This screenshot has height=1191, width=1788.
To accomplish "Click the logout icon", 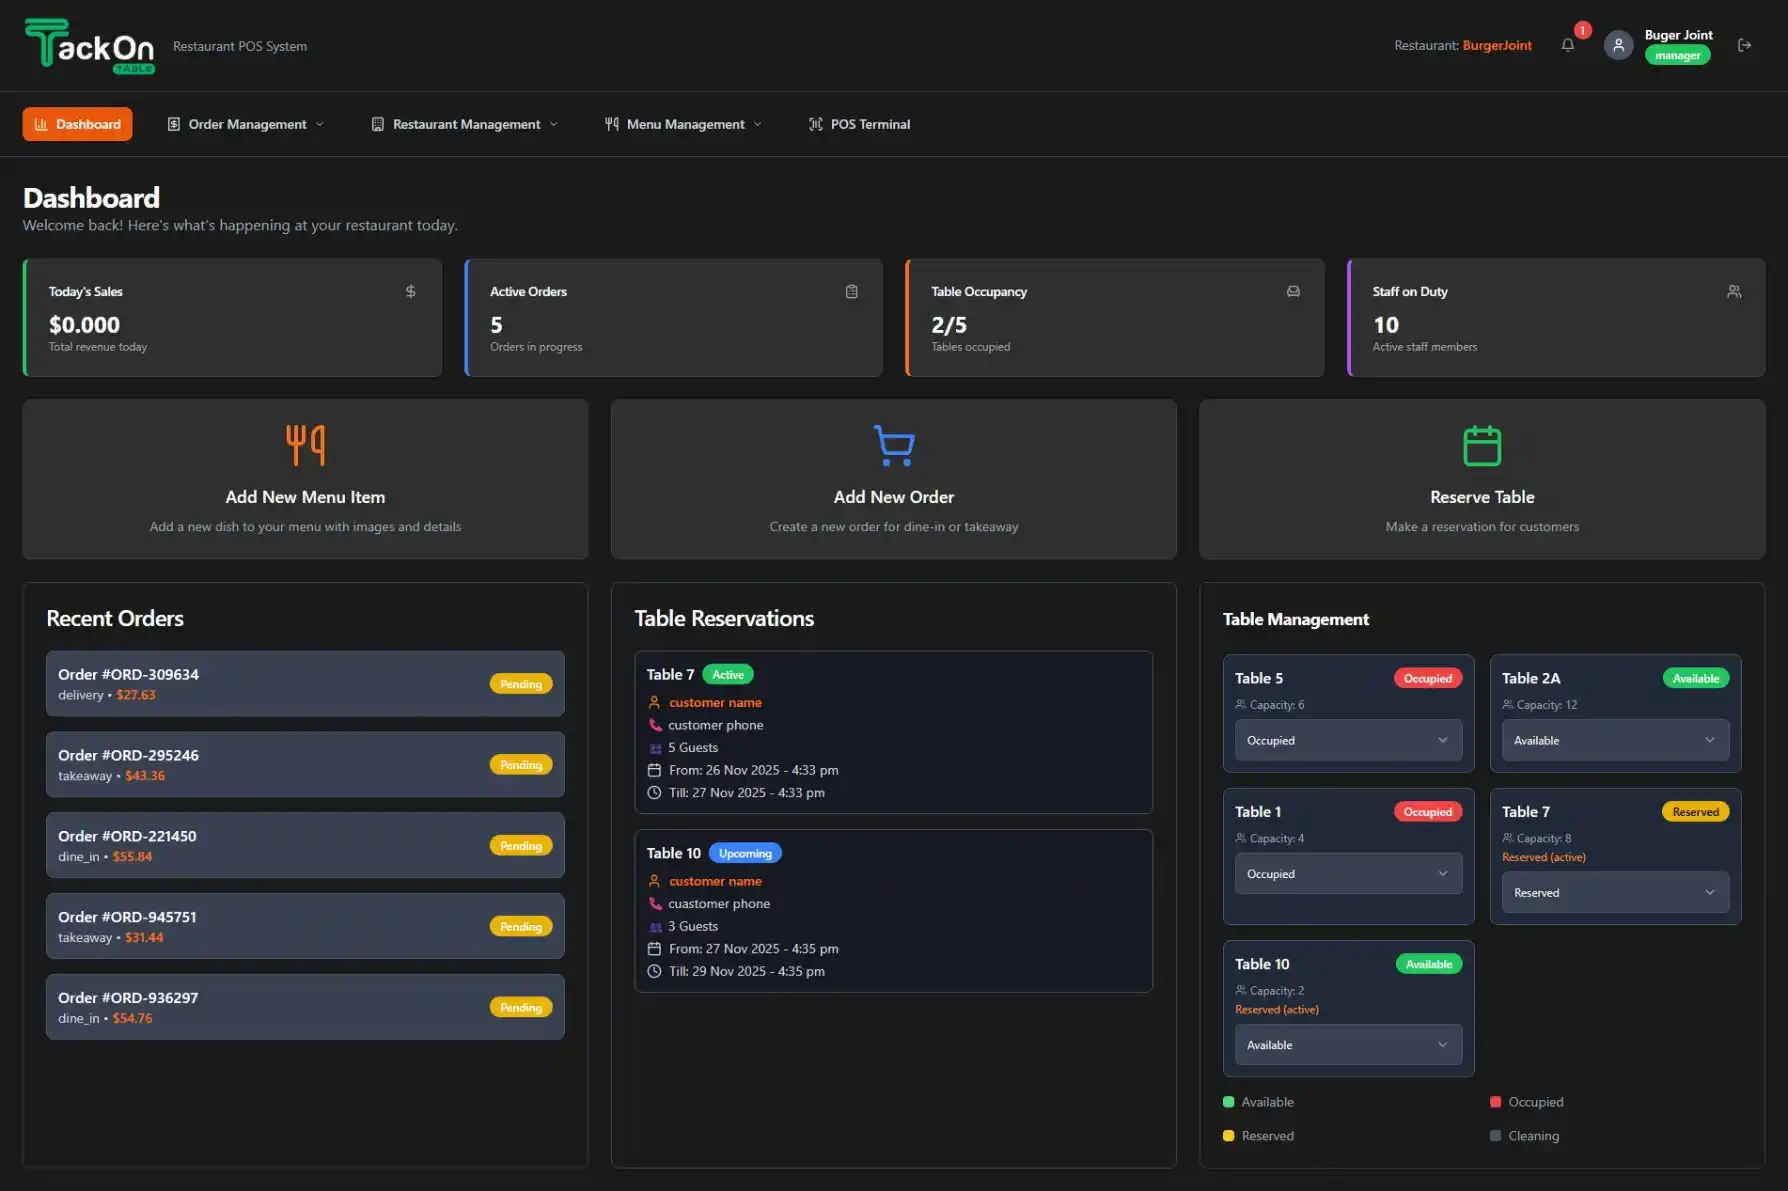I will [1745, 45].
